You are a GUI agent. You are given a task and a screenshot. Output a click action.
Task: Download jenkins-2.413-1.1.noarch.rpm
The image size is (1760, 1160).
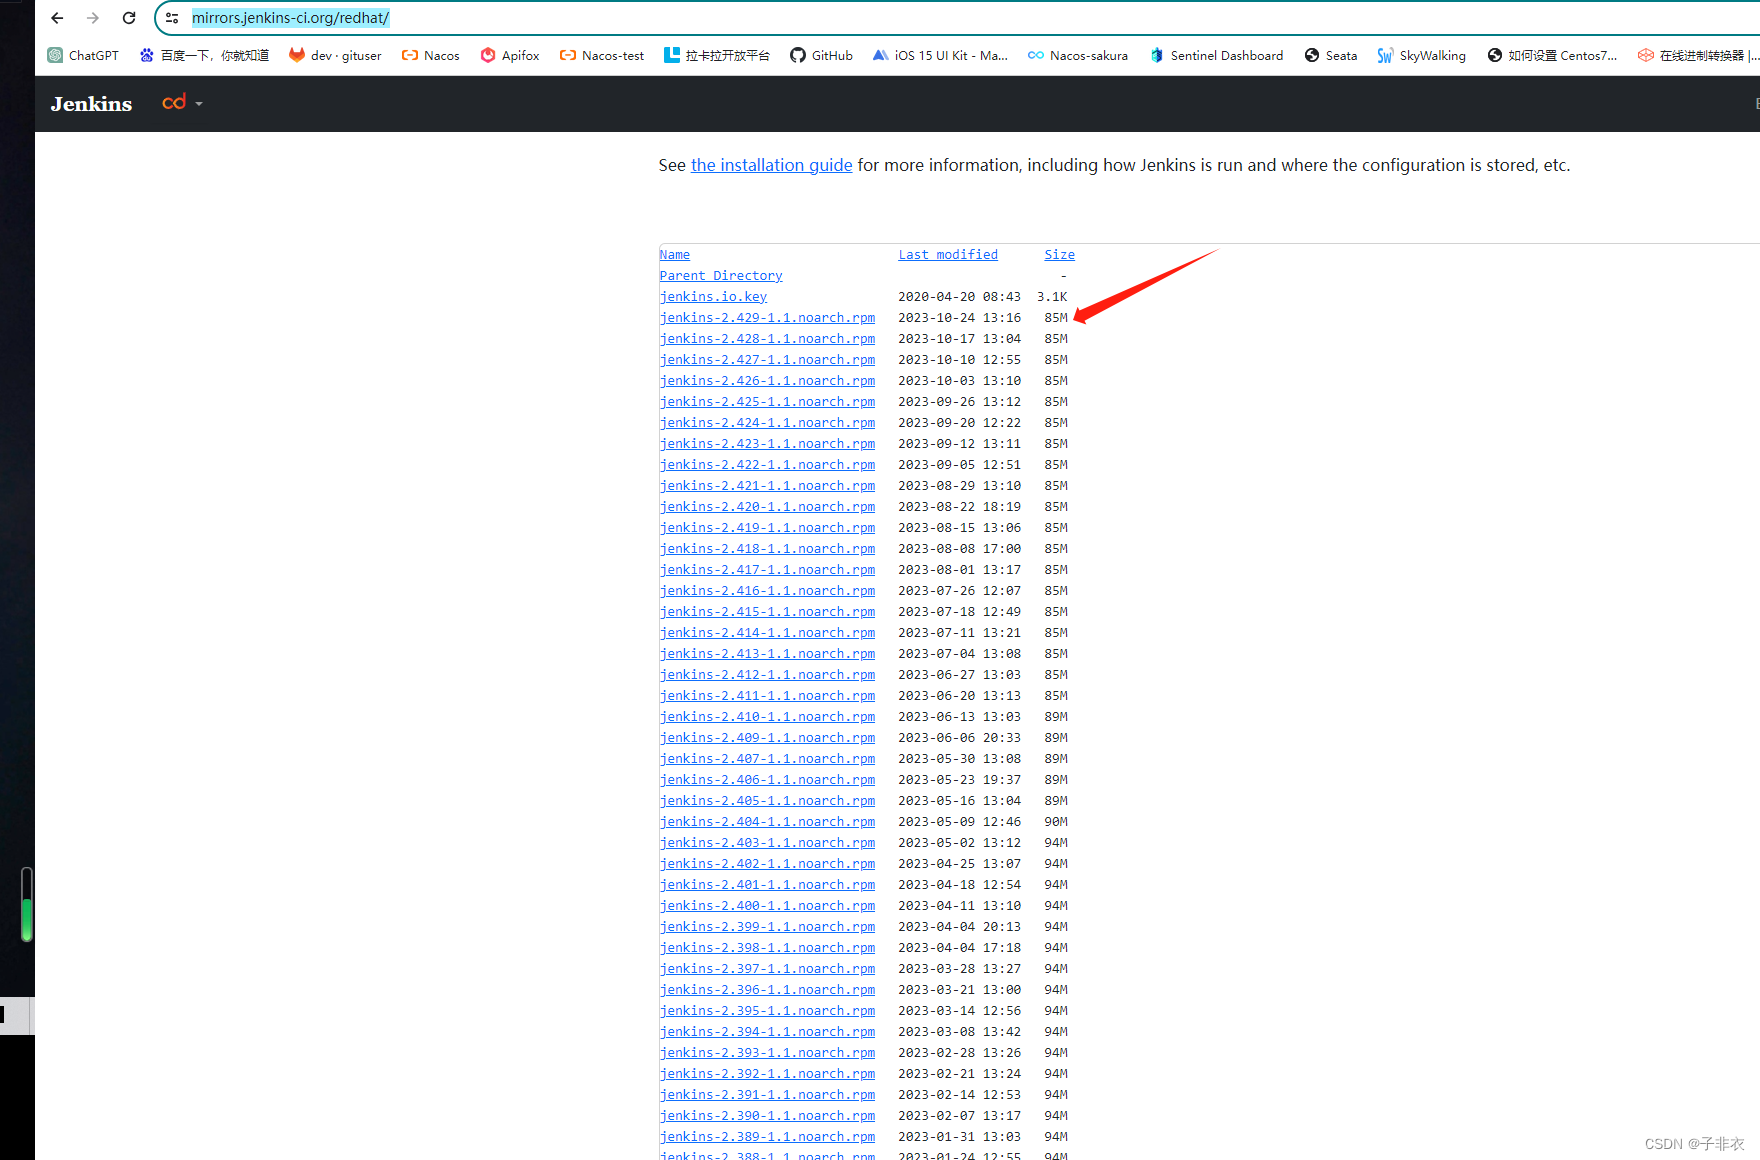[767, 654]
